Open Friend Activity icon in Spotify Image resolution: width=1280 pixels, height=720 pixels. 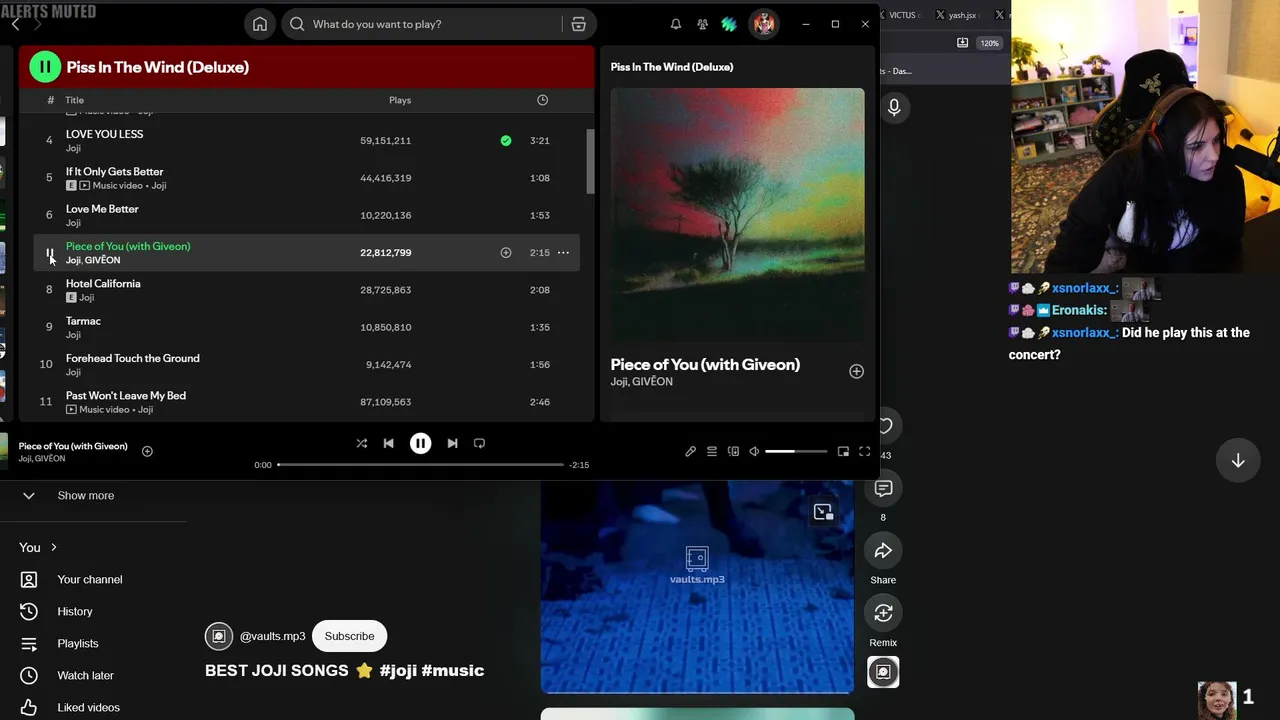point(702,24)
